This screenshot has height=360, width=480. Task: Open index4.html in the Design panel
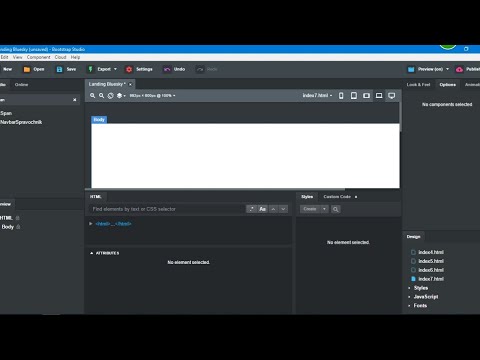pos(431,252)
